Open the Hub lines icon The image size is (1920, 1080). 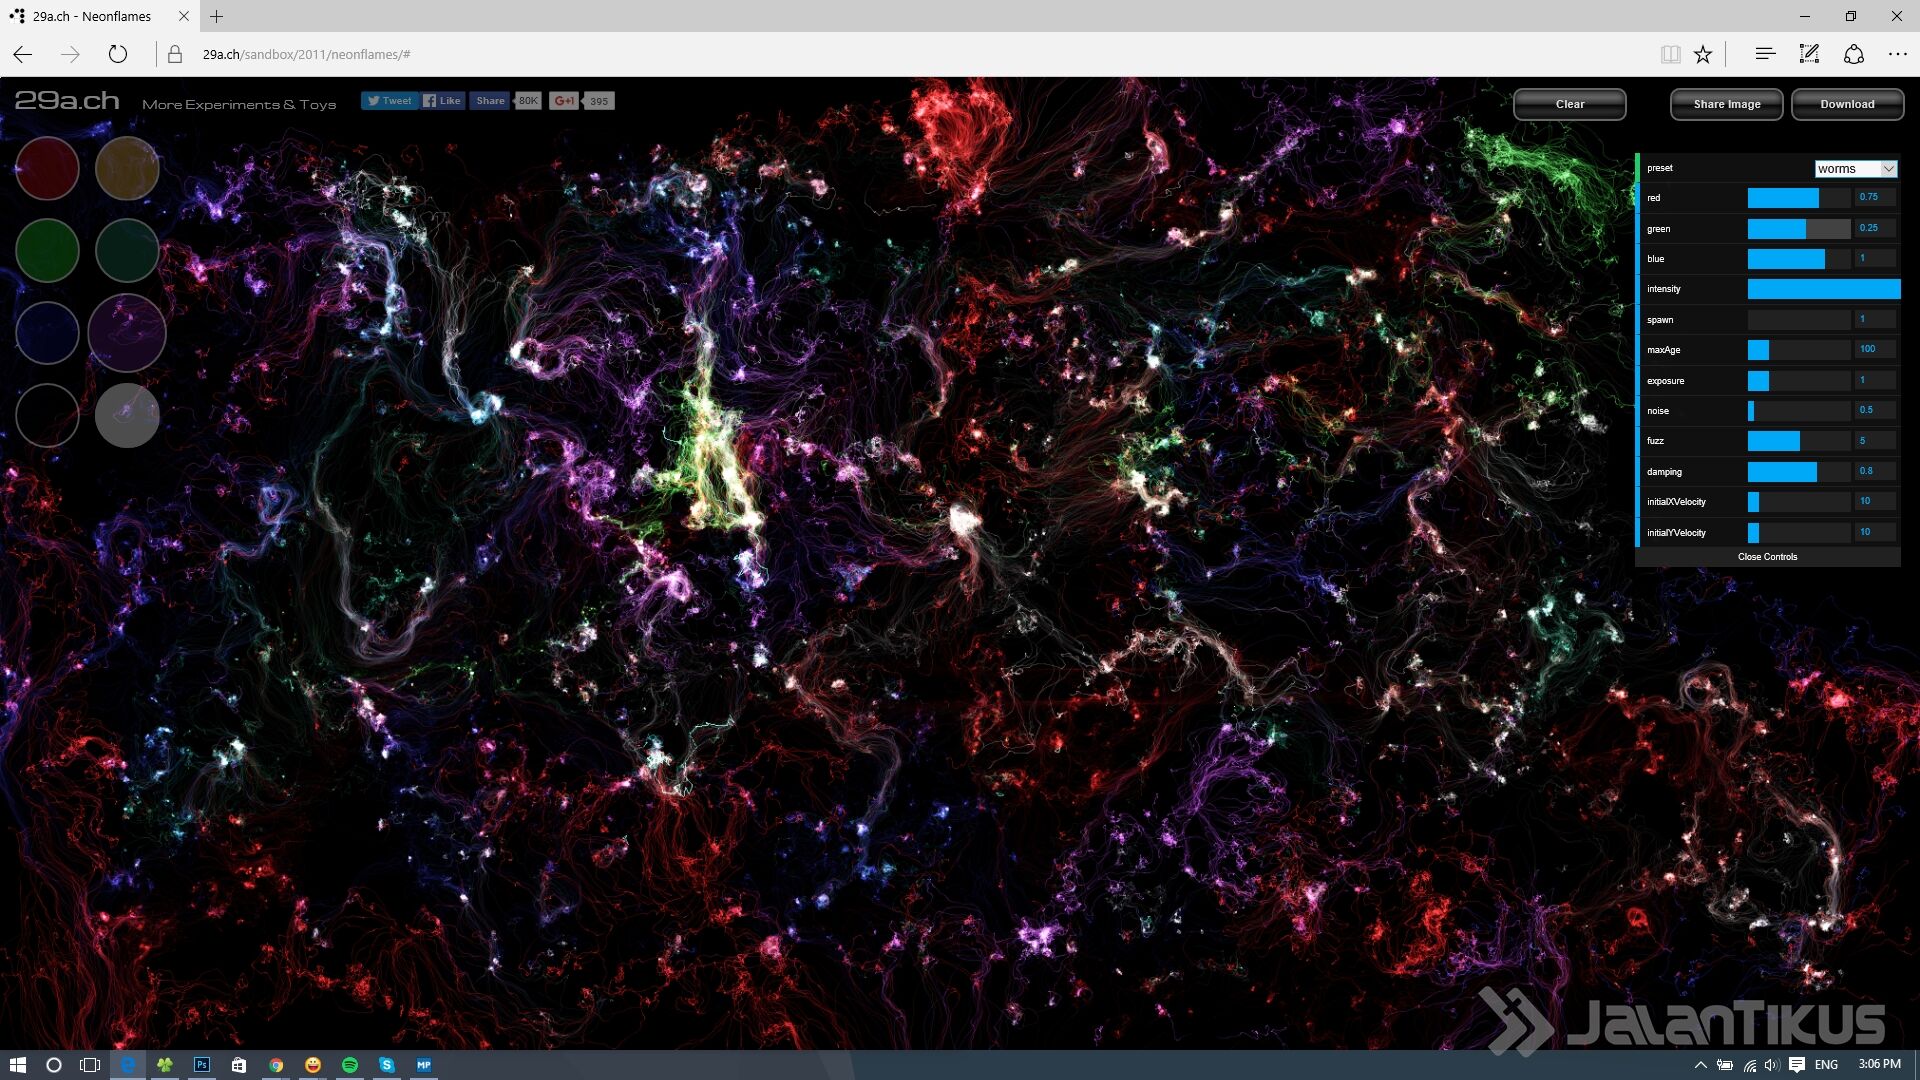click(x=1765, y=54)
